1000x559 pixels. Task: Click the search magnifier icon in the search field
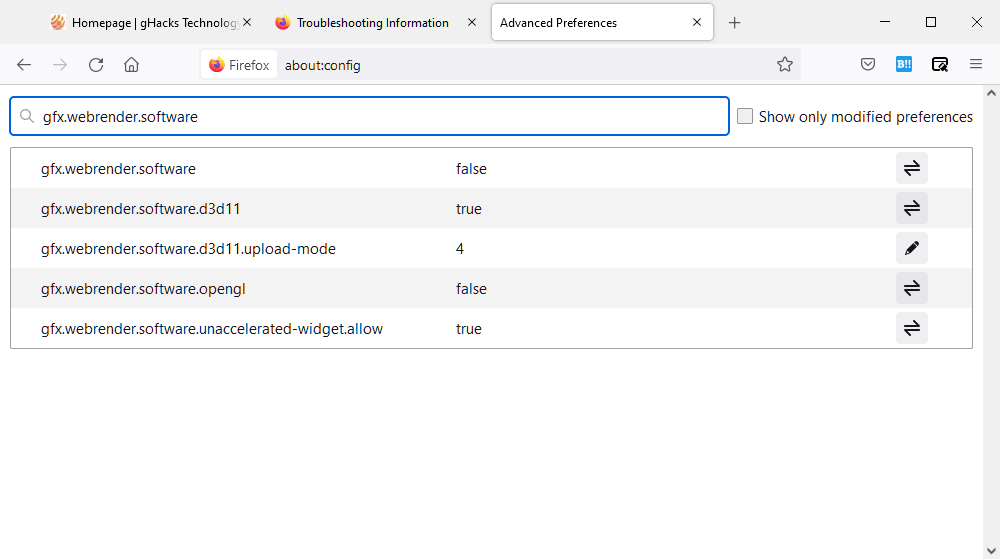coord(27,116)
